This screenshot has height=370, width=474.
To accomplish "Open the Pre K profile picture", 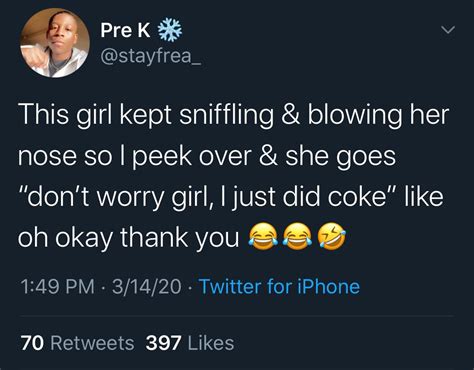I will pos(55,43).
